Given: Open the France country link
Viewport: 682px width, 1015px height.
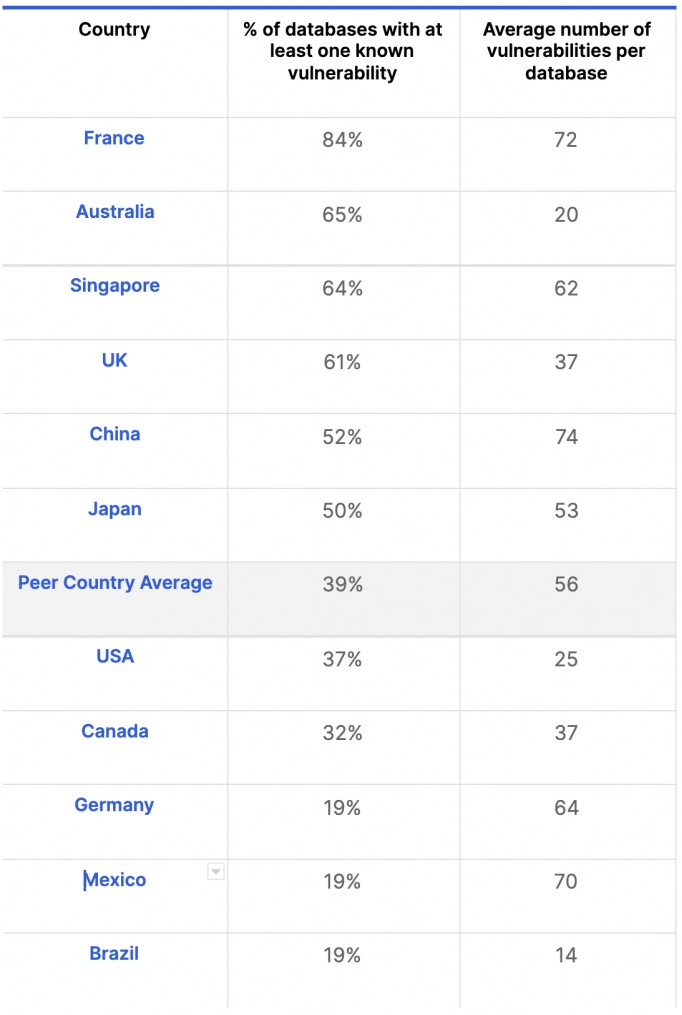Looking at the screenshot, I should tap(114, 138).
